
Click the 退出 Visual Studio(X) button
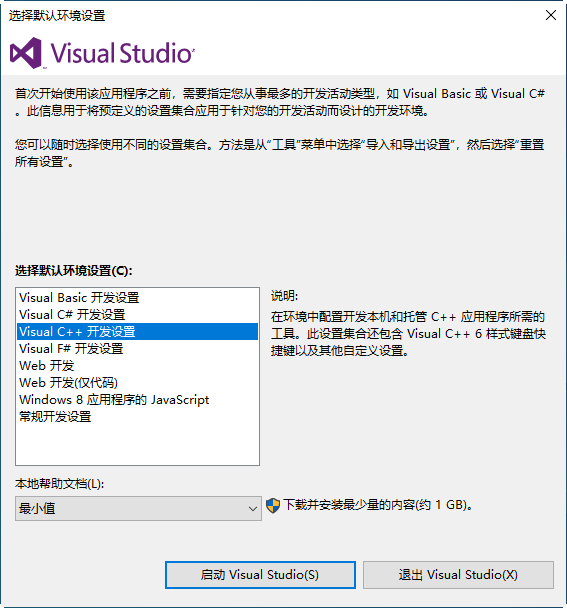(458, 575)
